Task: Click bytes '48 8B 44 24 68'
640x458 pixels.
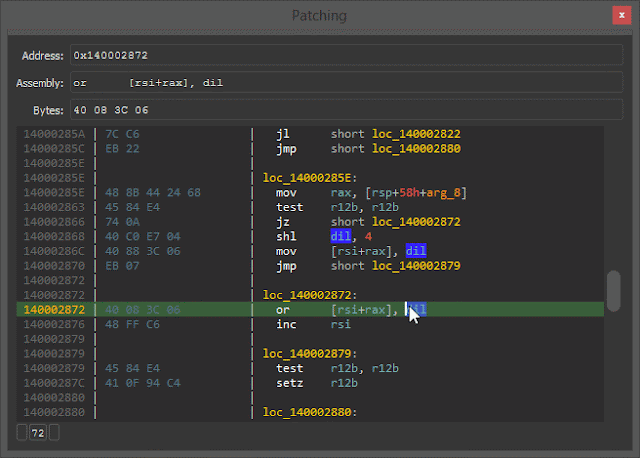Action: 153,193
